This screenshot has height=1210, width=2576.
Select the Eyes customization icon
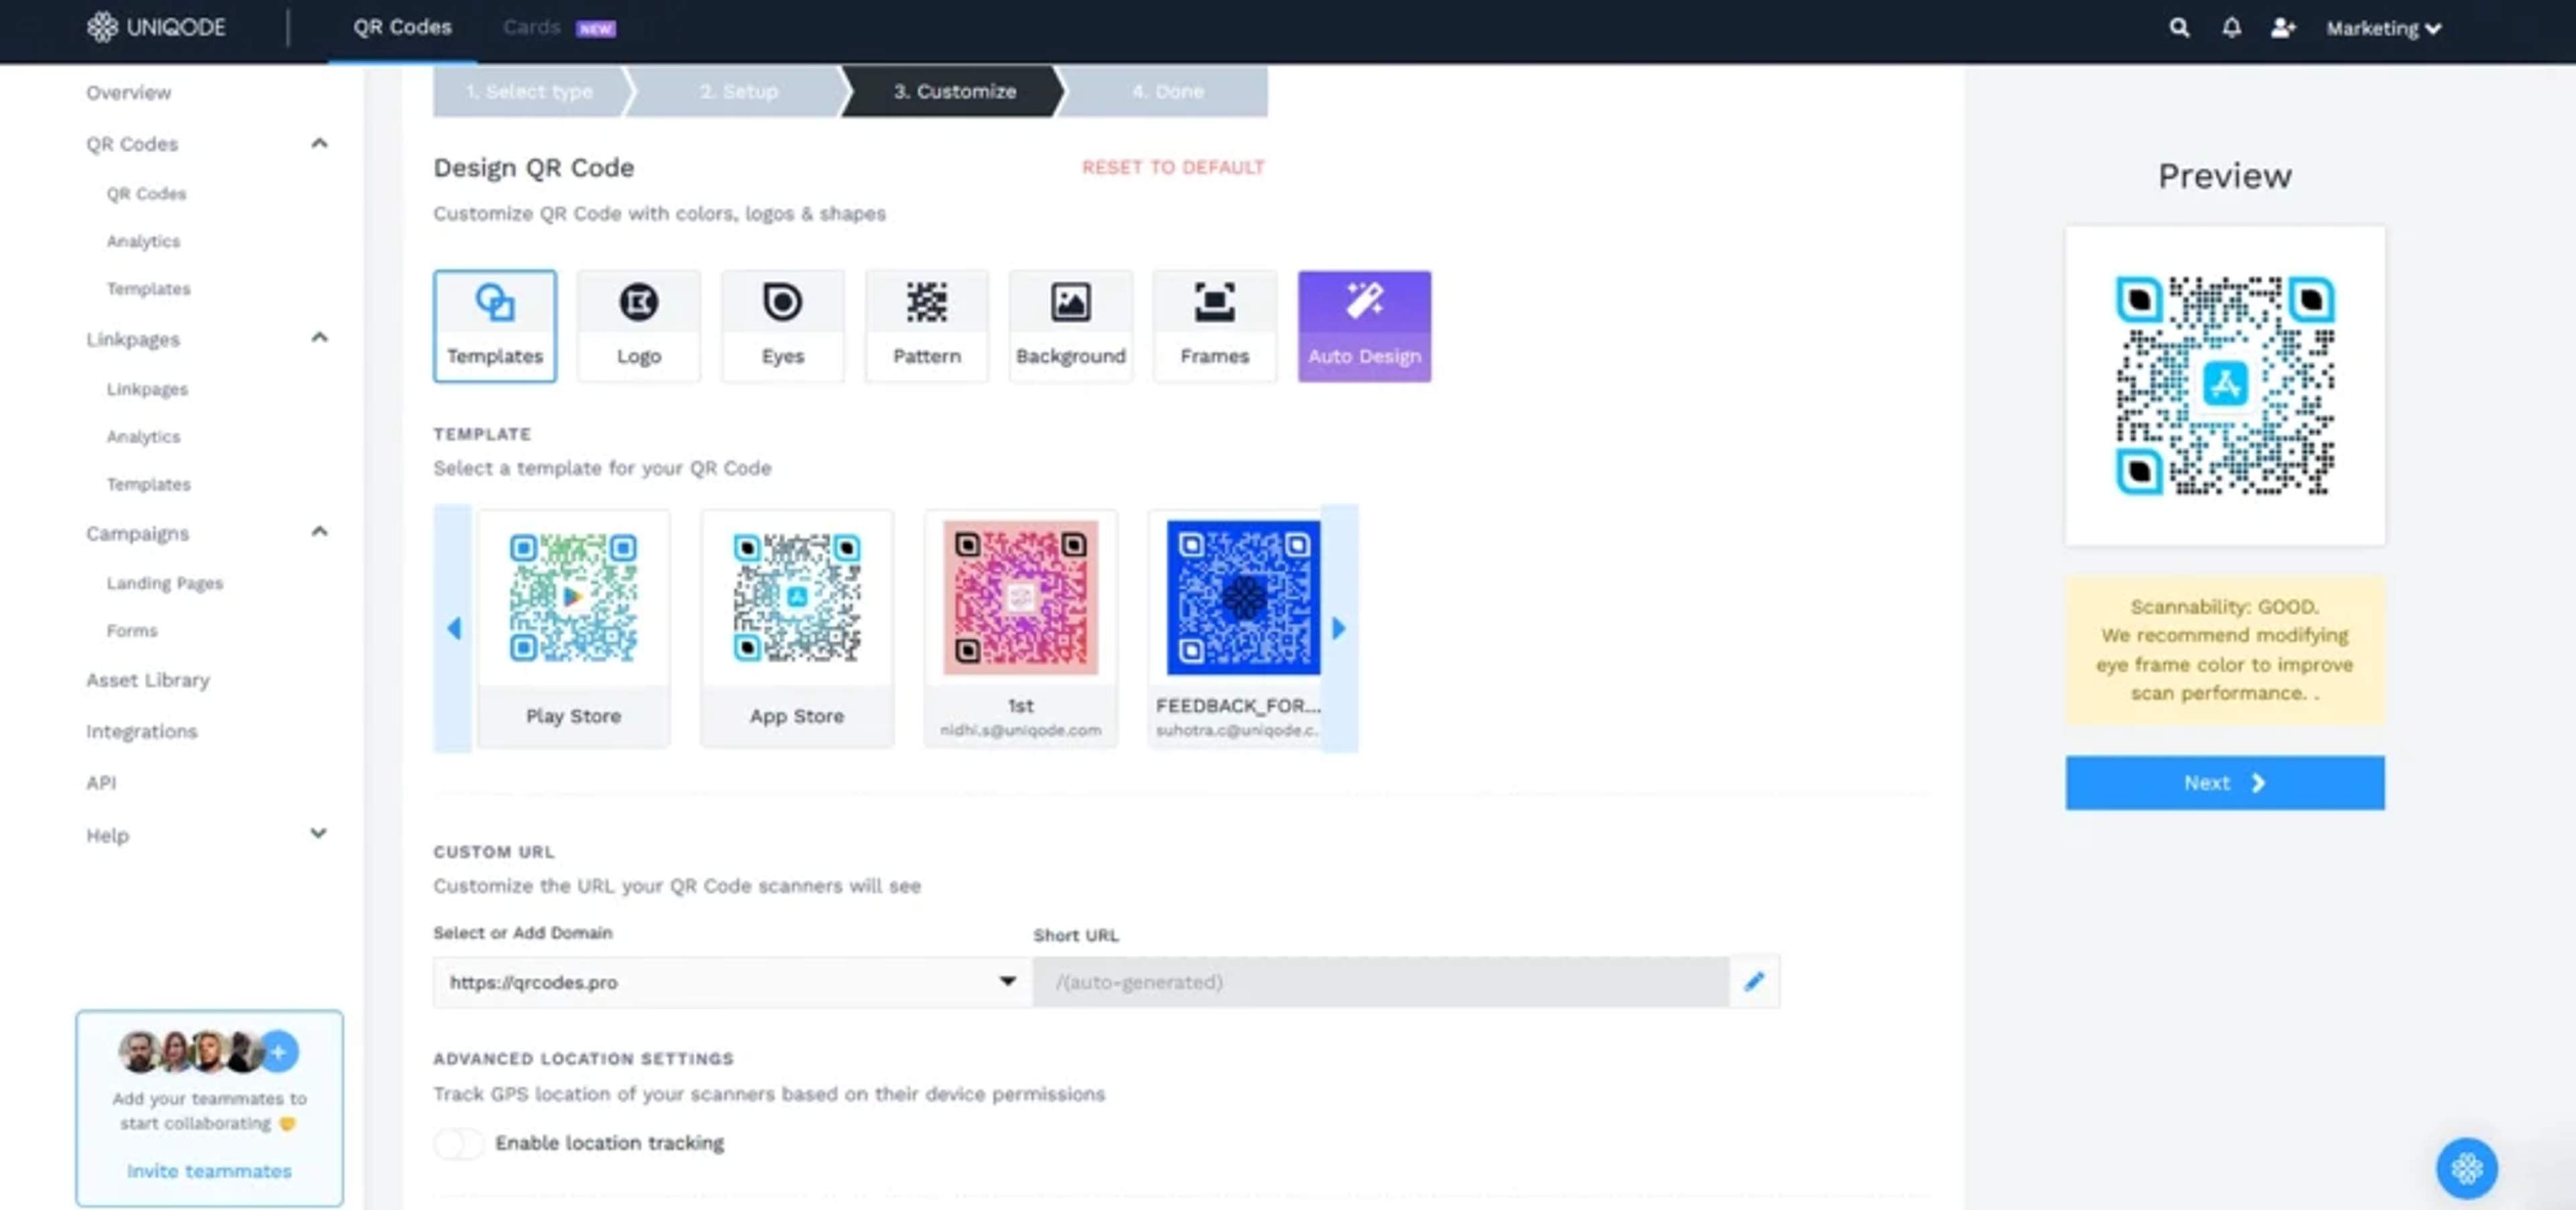782,325
